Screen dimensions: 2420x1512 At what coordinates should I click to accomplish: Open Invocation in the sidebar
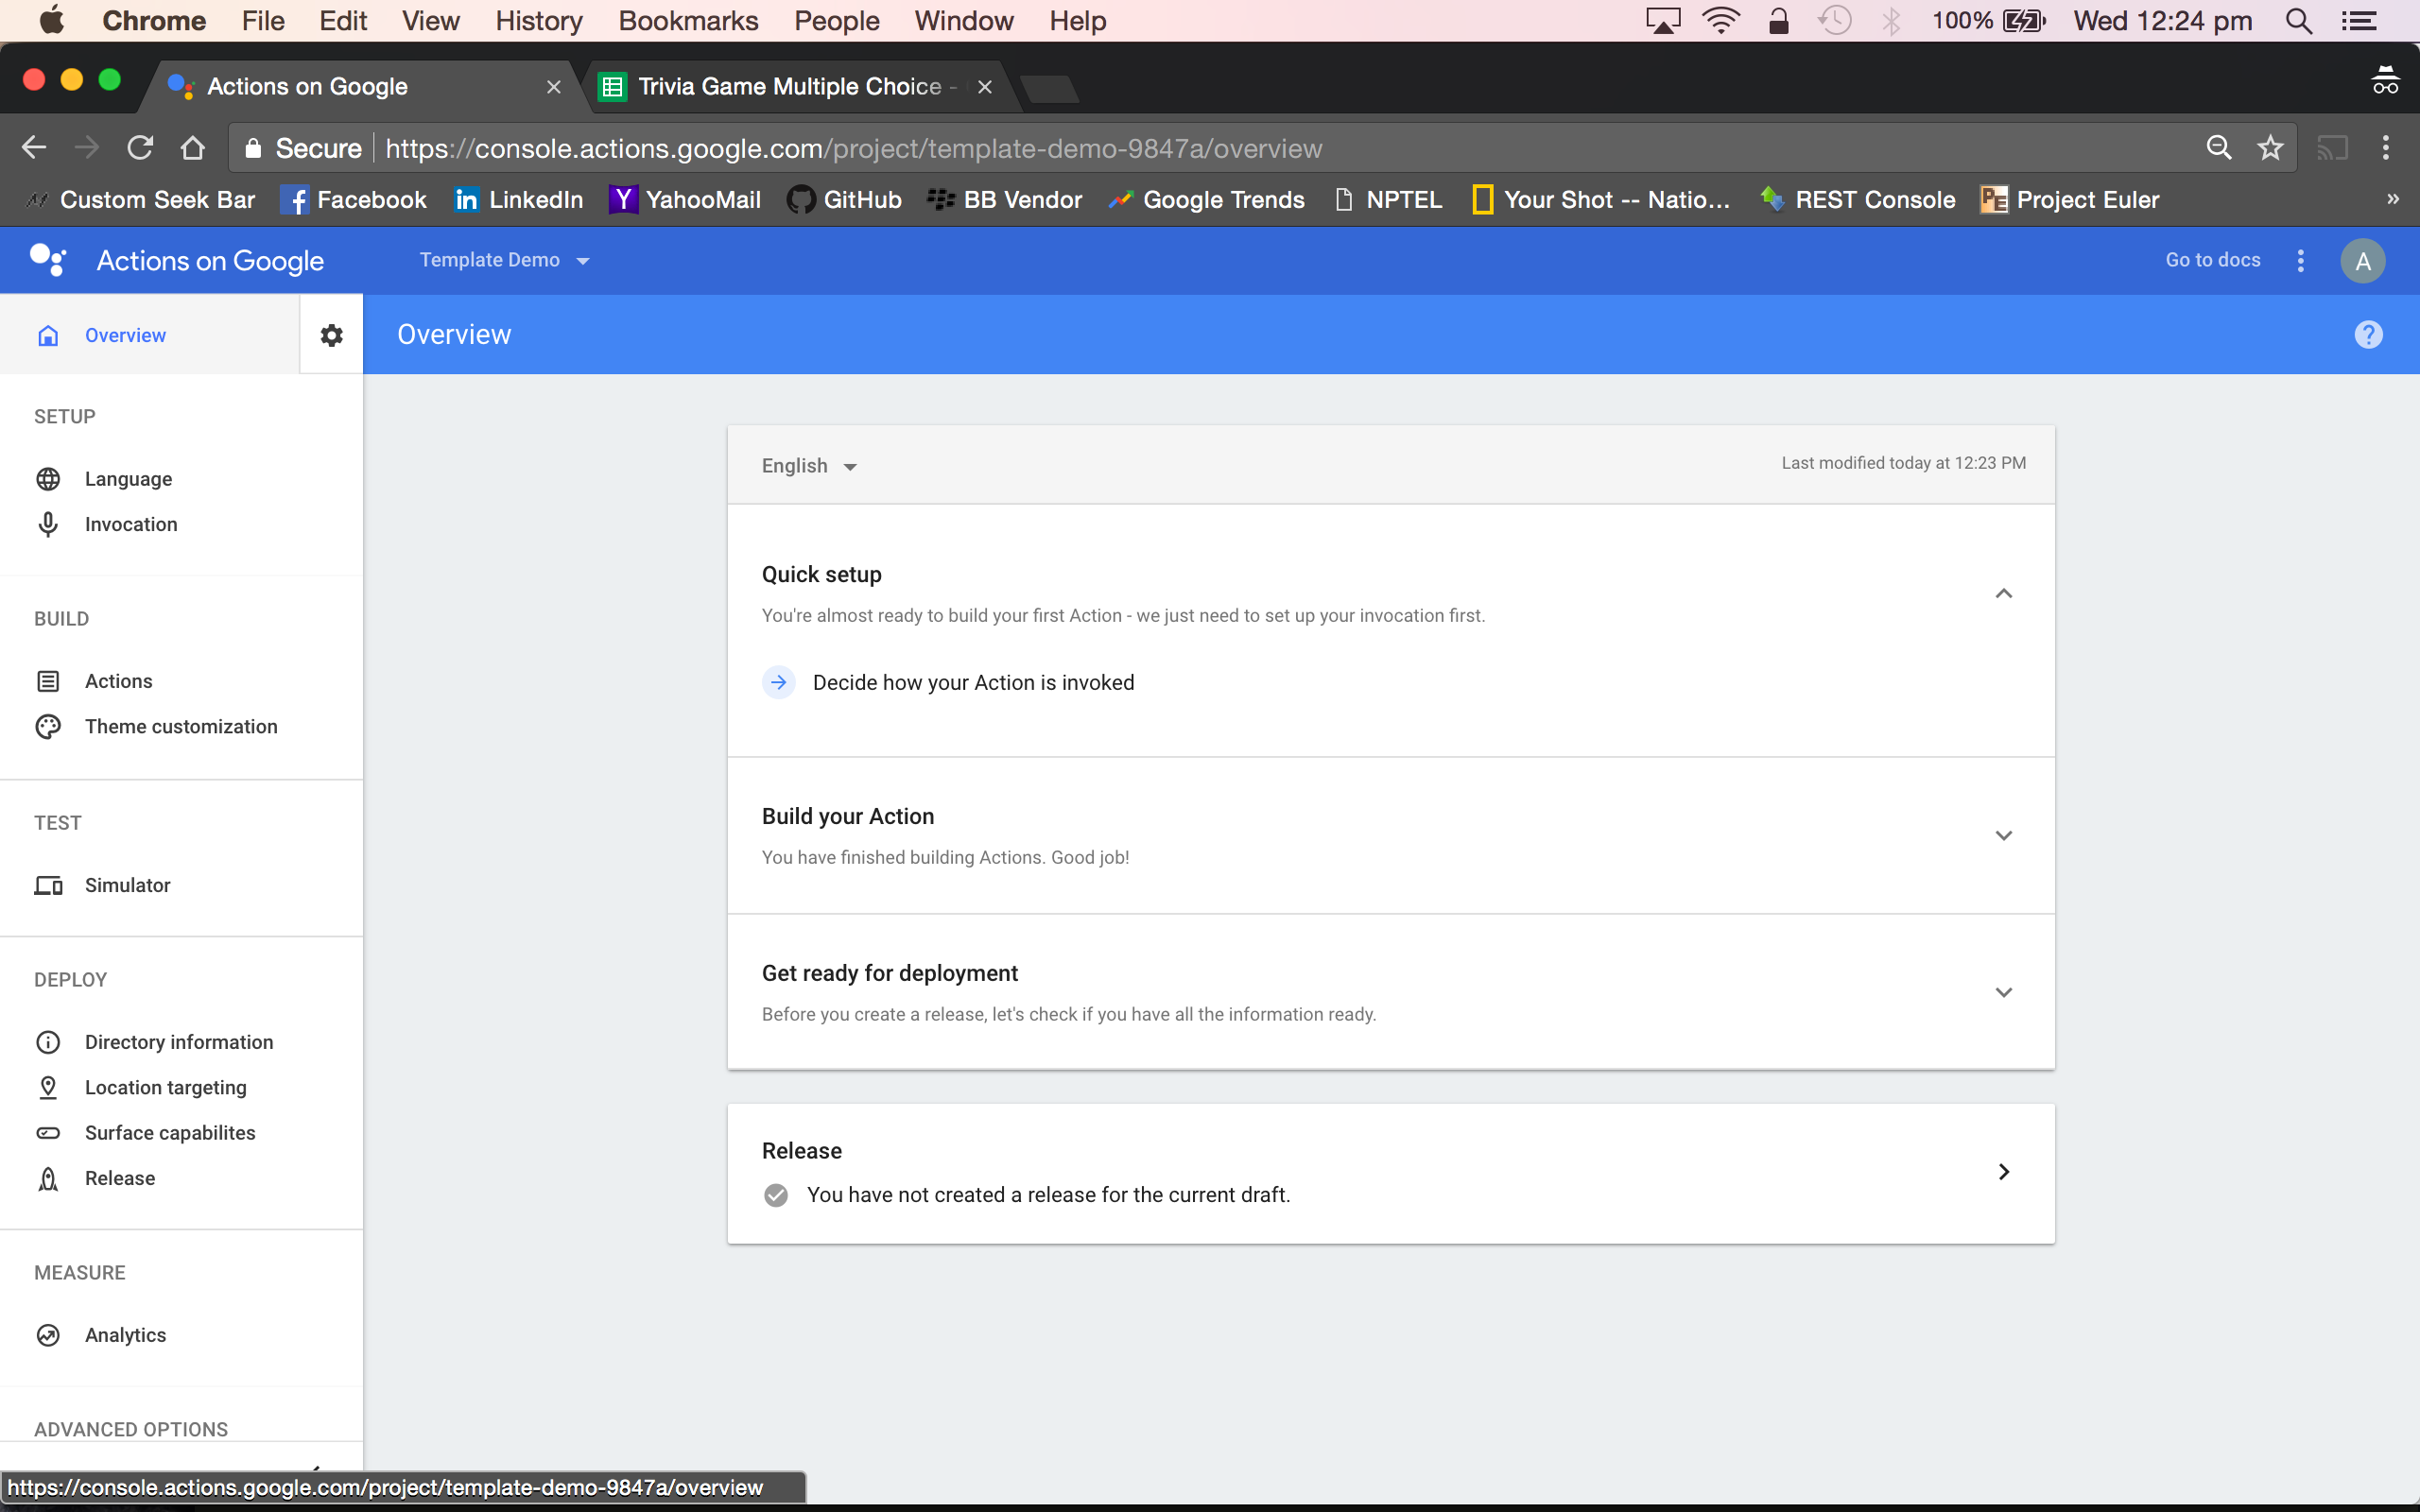pyautogui.click(x=131, y=524)
